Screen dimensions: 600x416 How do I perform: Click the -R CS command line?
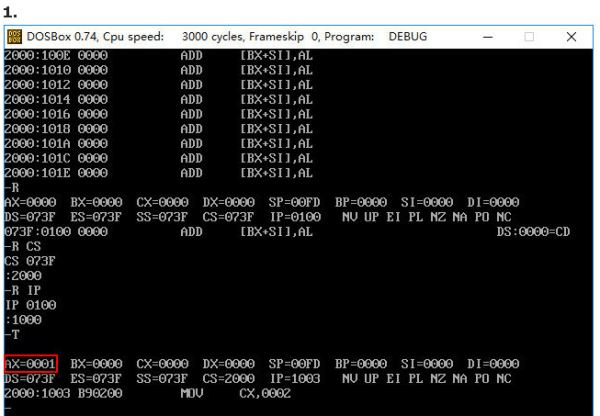[x=23, y=246]
